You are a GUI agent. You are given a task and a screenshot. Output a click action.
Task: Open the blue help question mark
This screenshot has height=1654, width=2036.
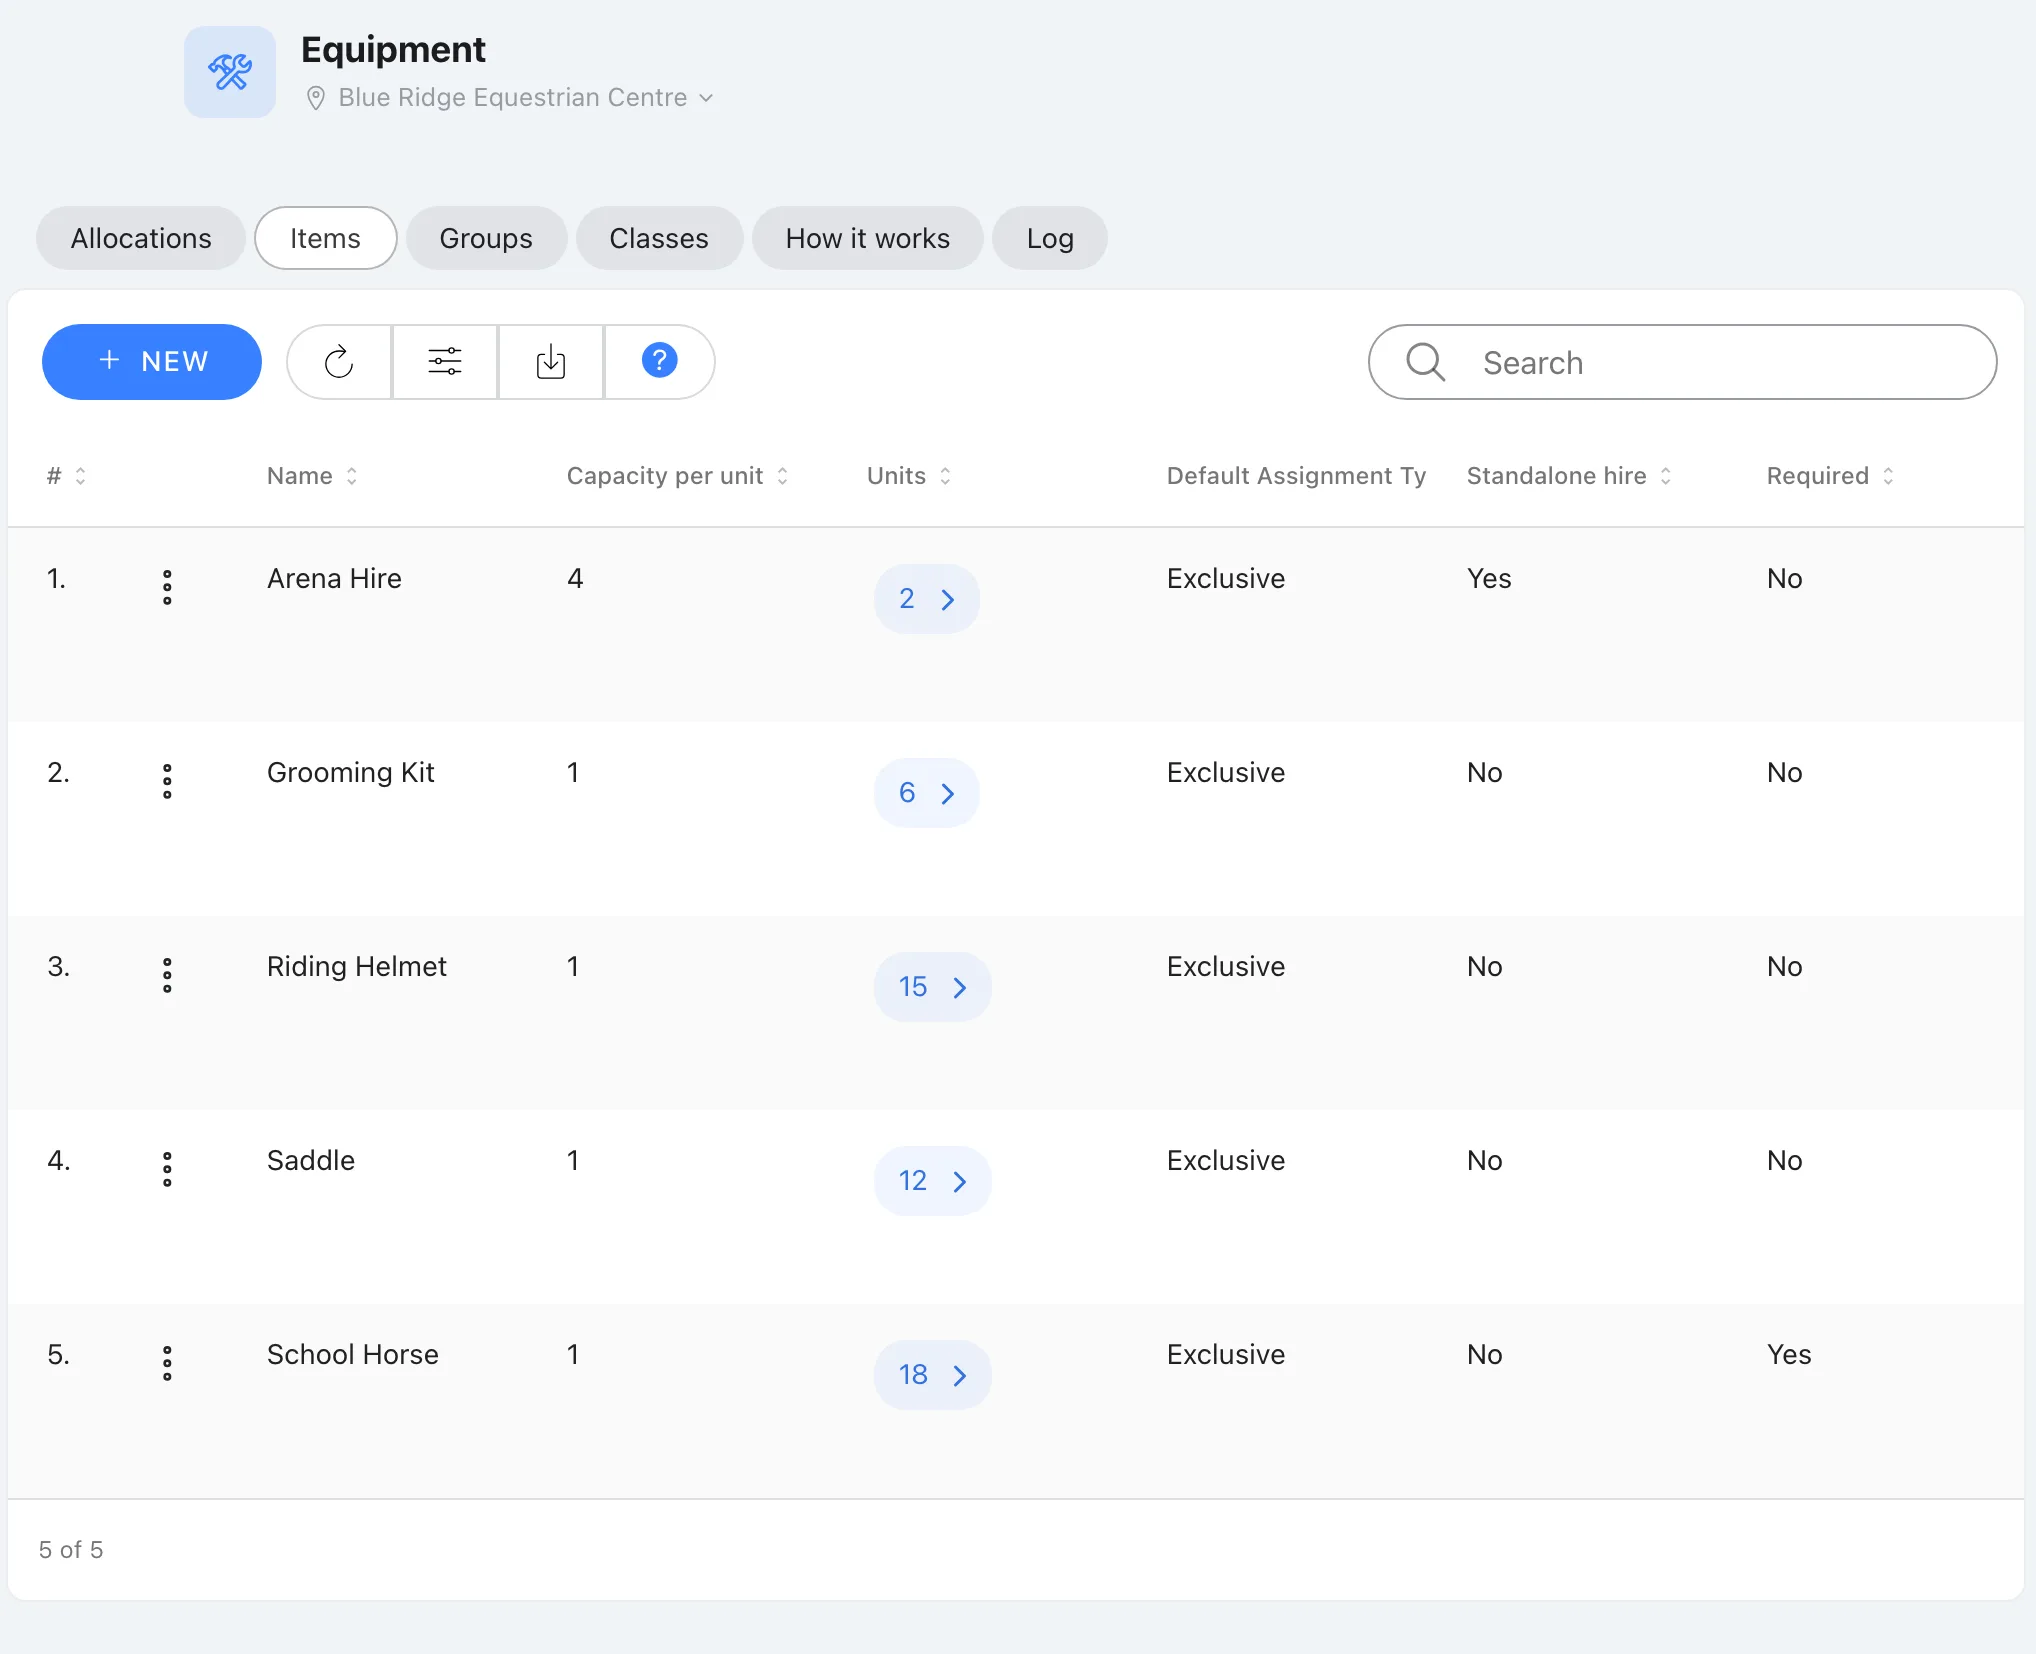(x=659, y=362)
